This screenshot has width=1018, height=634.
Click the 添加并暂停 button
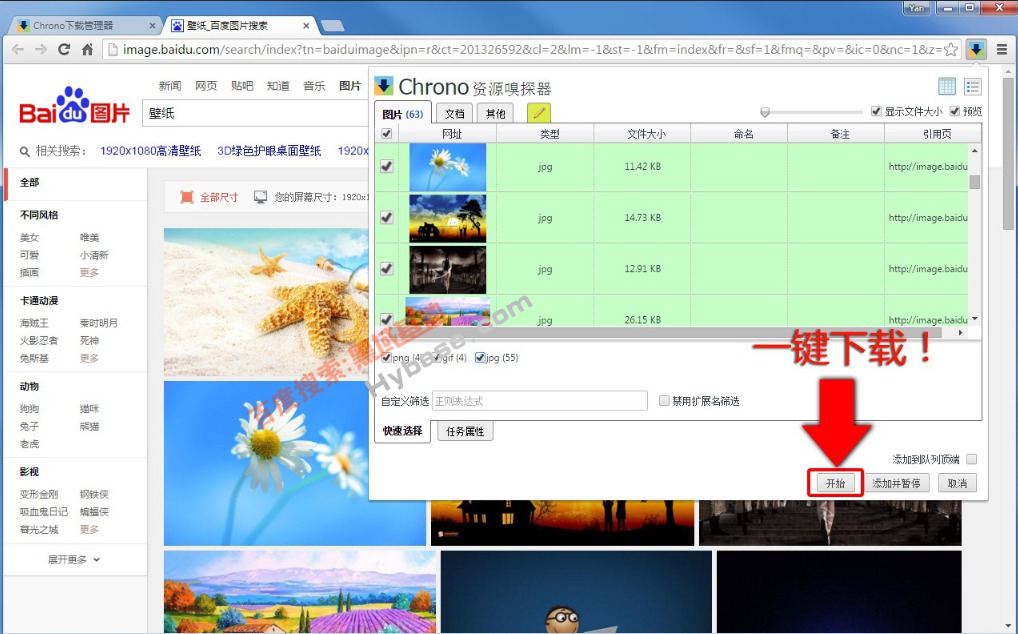pos(897,483)
